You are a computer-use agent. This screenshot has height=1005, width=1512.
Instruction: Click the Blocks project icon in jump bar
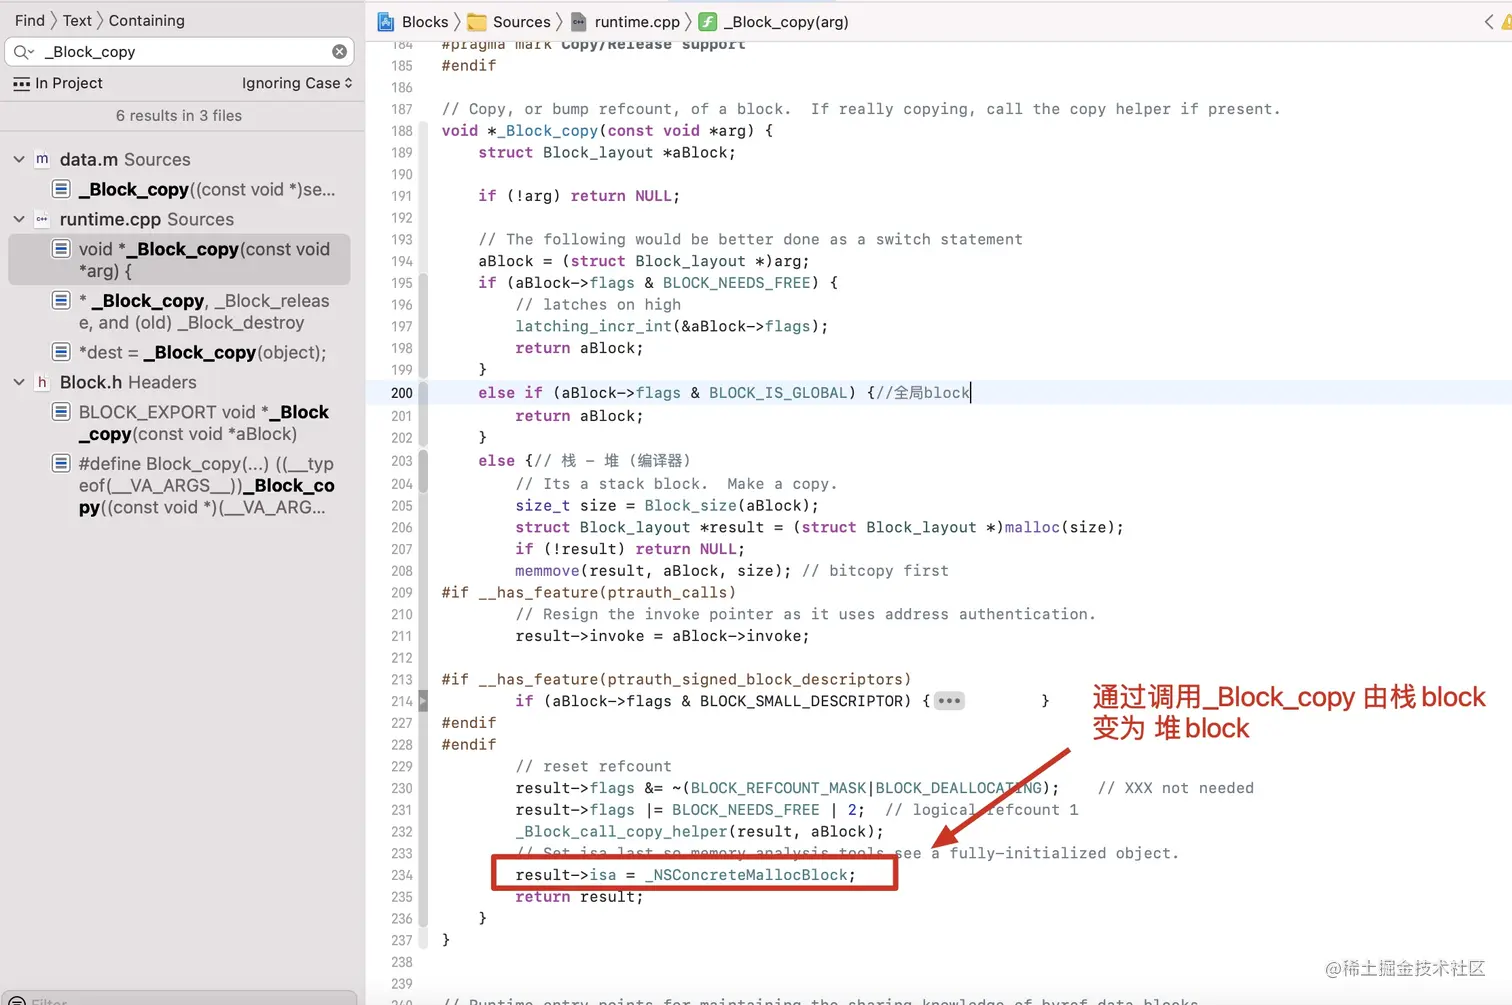[x=386, y=21]
